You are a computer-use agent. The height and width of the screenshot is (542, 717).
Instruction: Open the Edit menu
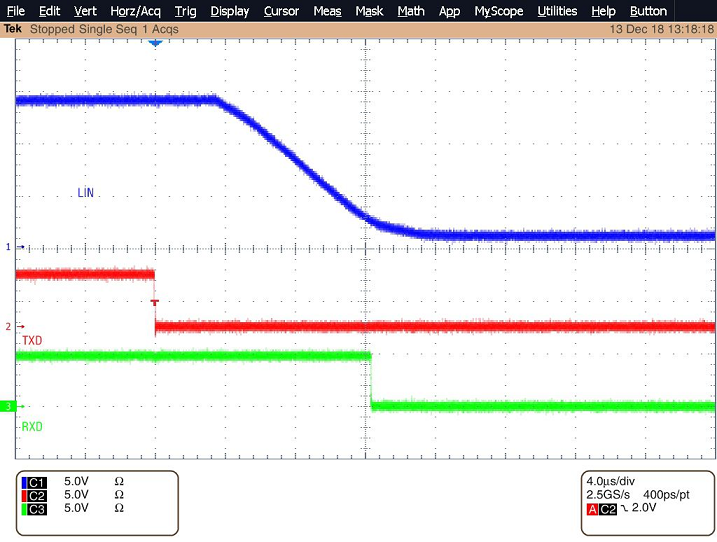(49, 11)
